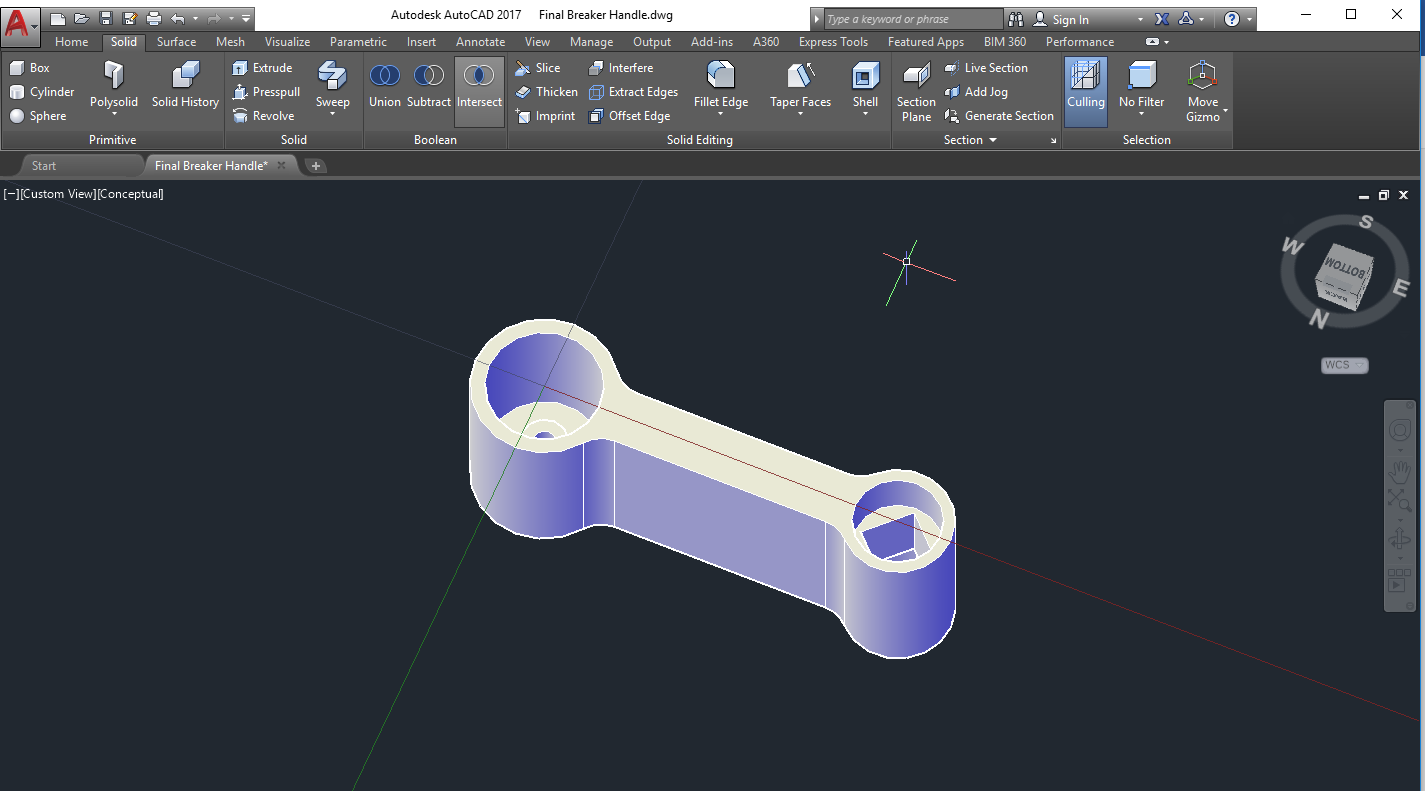The height and width of the screenshot is (791, 1425).
Task: Apply the Union boolean operation
Action: pos(385,85)
